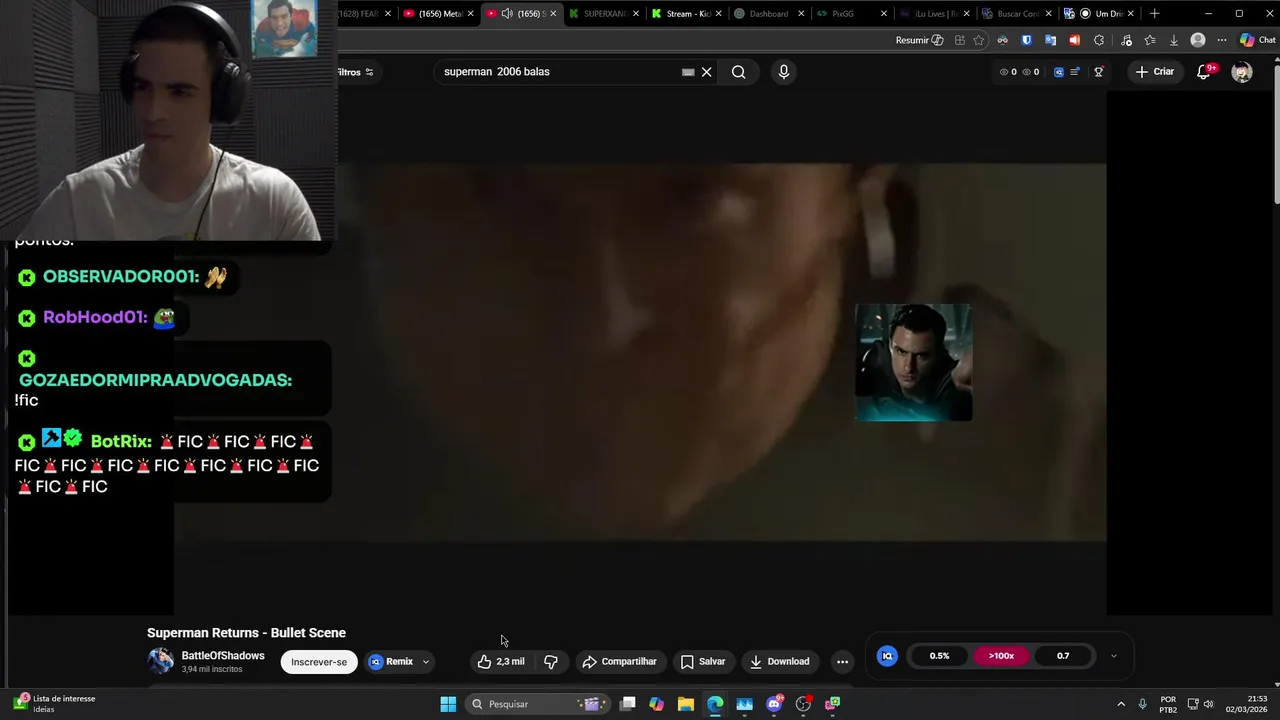Open BattleOfShadows channel avatar
The height and width of the screenshot is (720, 1280).
coord(161,661)
